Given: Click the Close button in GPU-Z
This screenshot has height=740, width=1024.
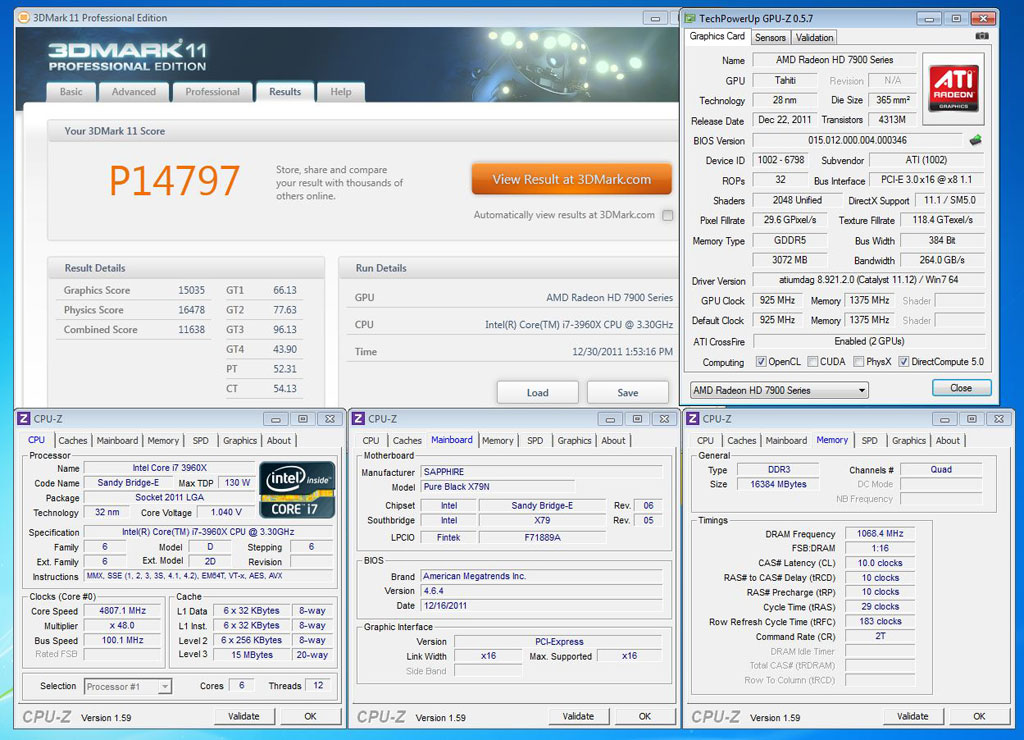Looking at the screenshot, I should [961, 388].
